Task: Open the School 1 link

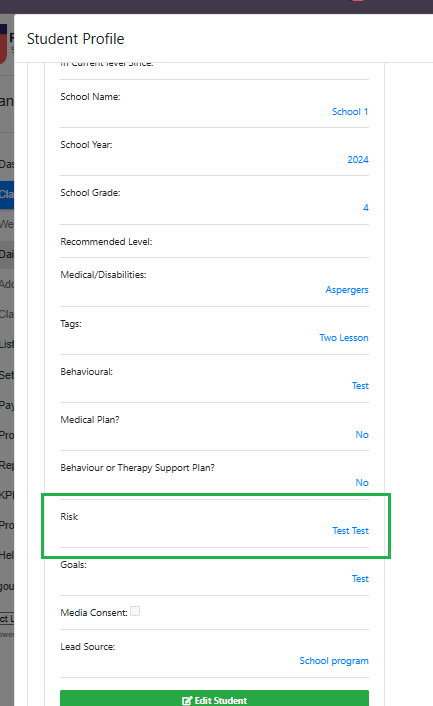Action: pyautogui.click(x=350, y=112)
